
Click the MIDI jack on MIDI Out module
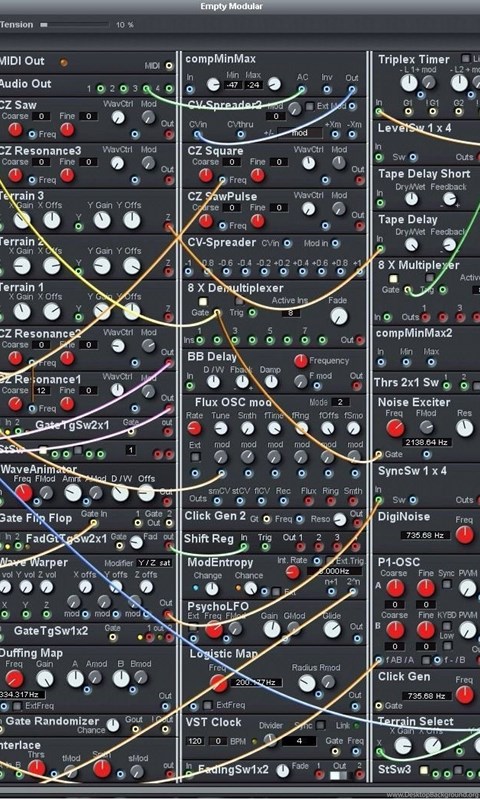coord(169,66)
